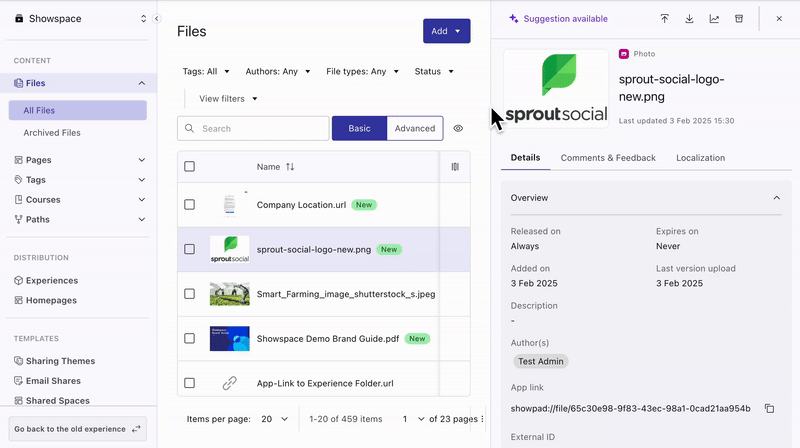The height and width of the screenshot is (448, 800).
Task: Click the download file icon
Action: (690, 19)
